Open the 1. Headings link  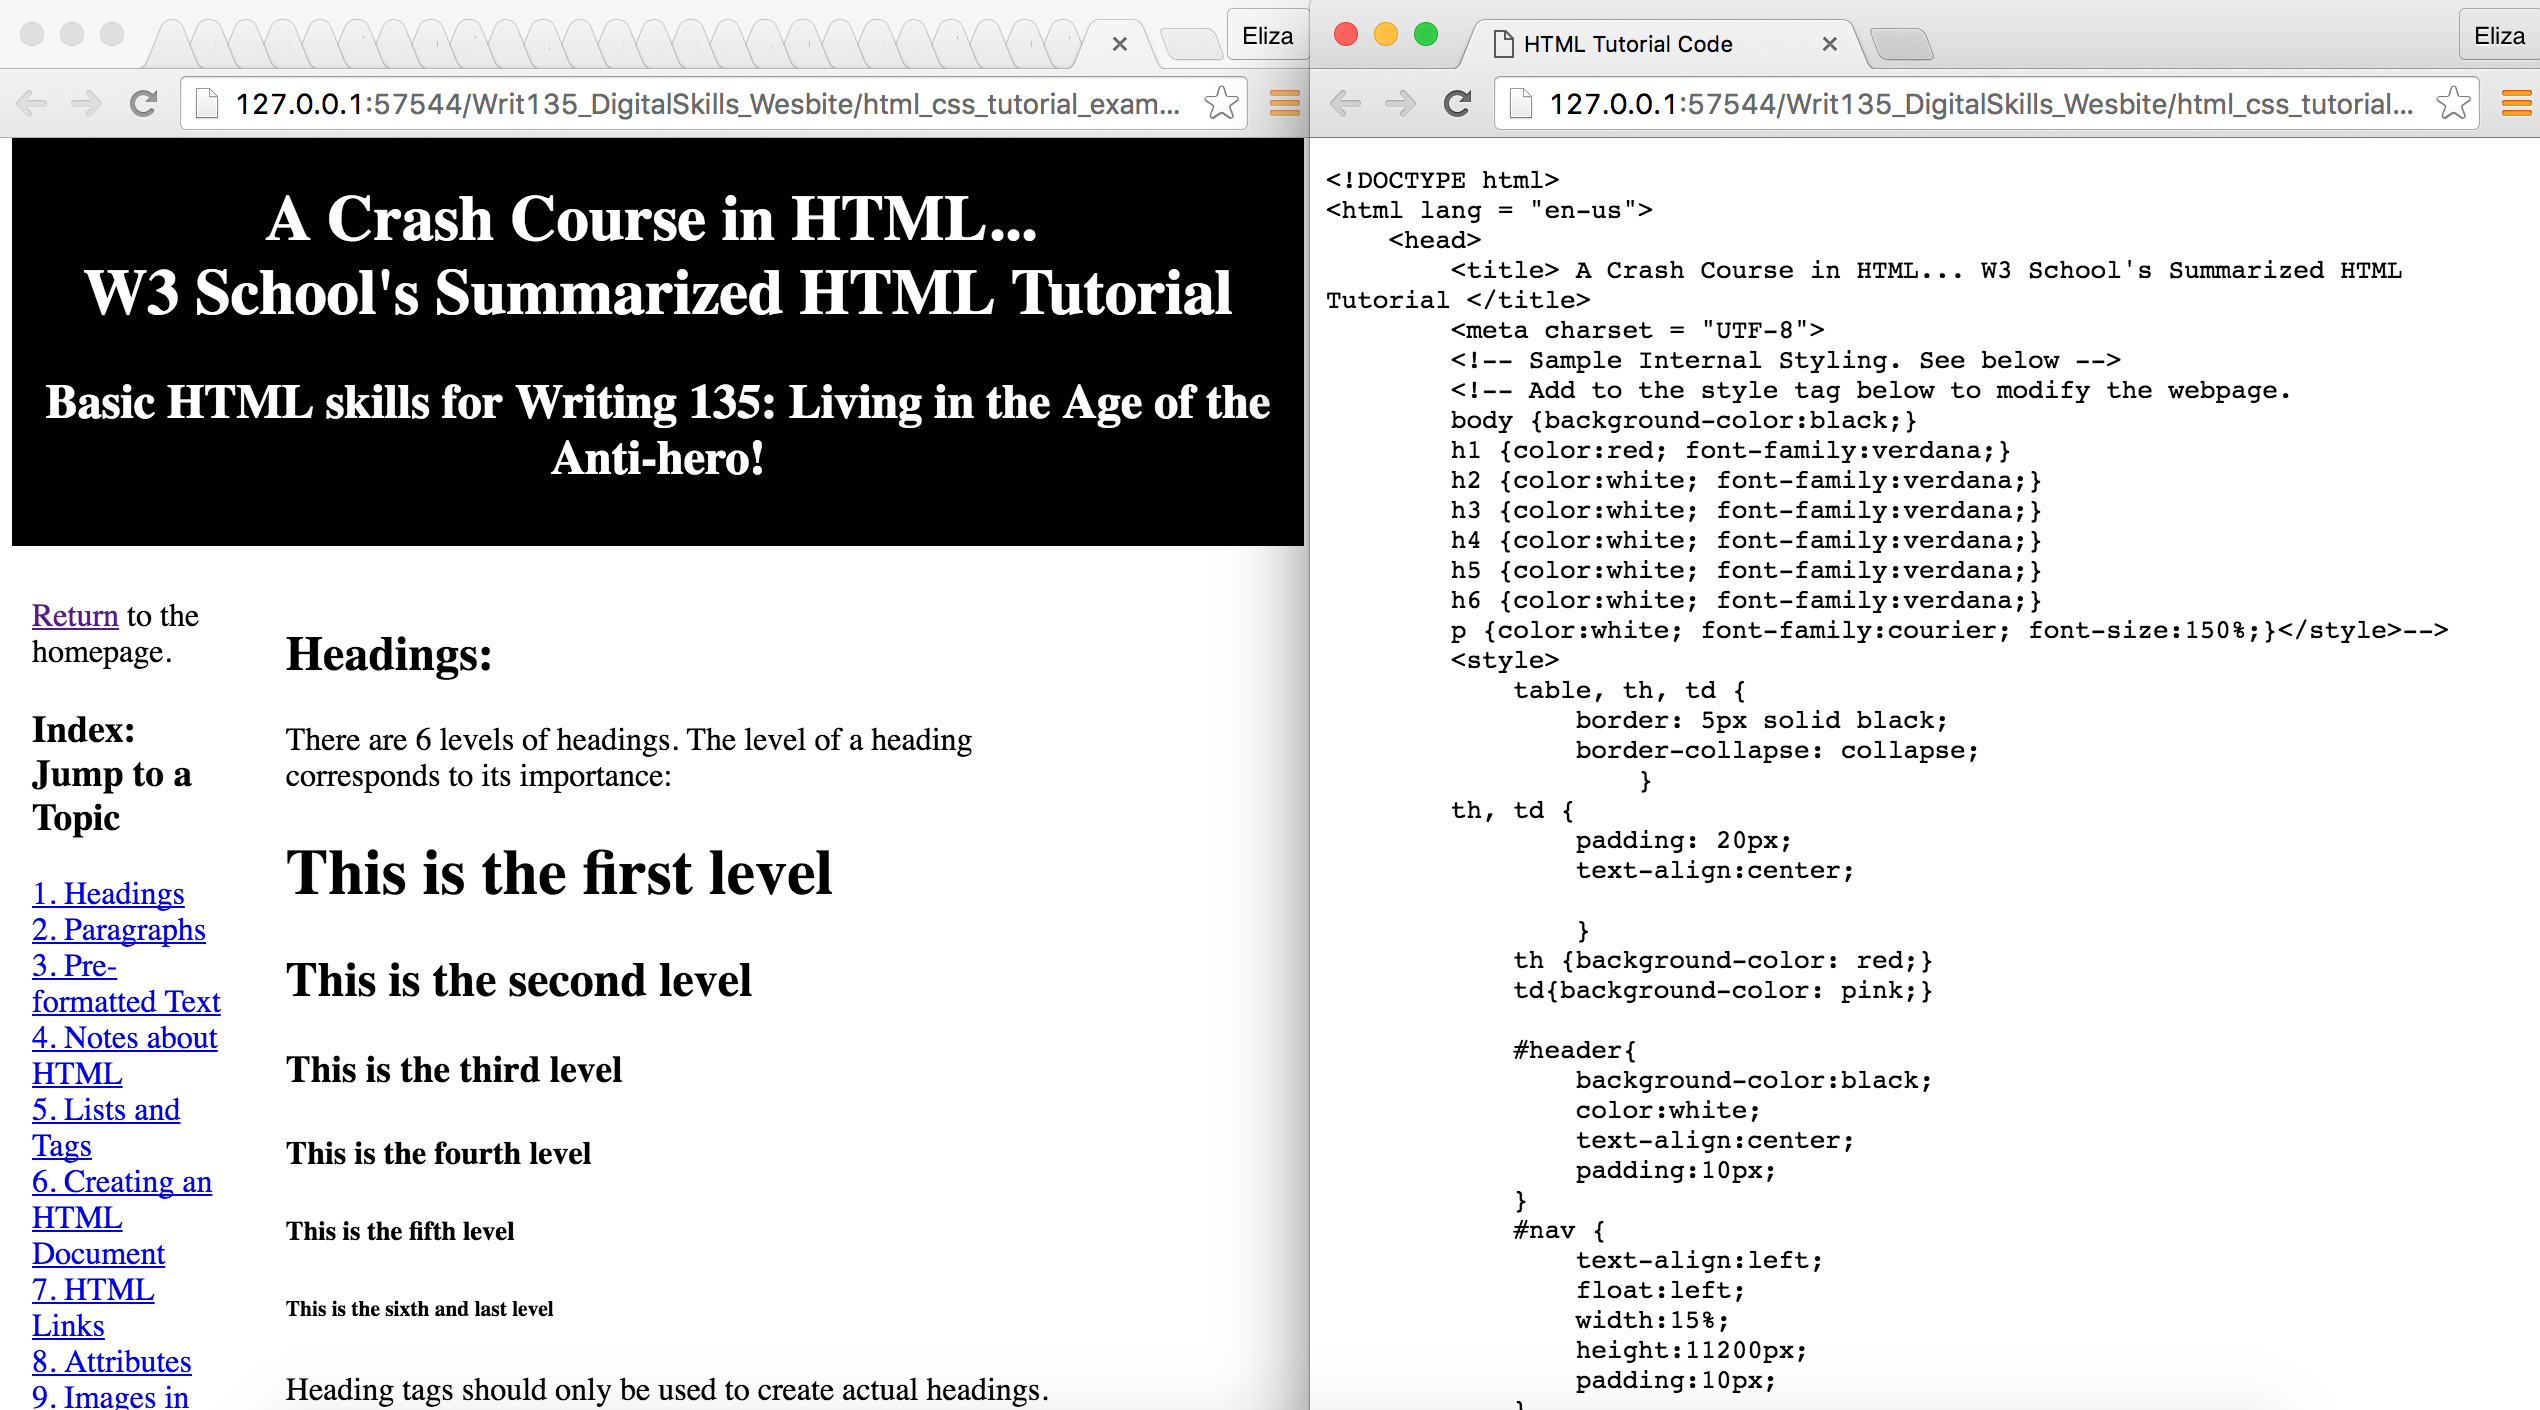pos(108,893)
